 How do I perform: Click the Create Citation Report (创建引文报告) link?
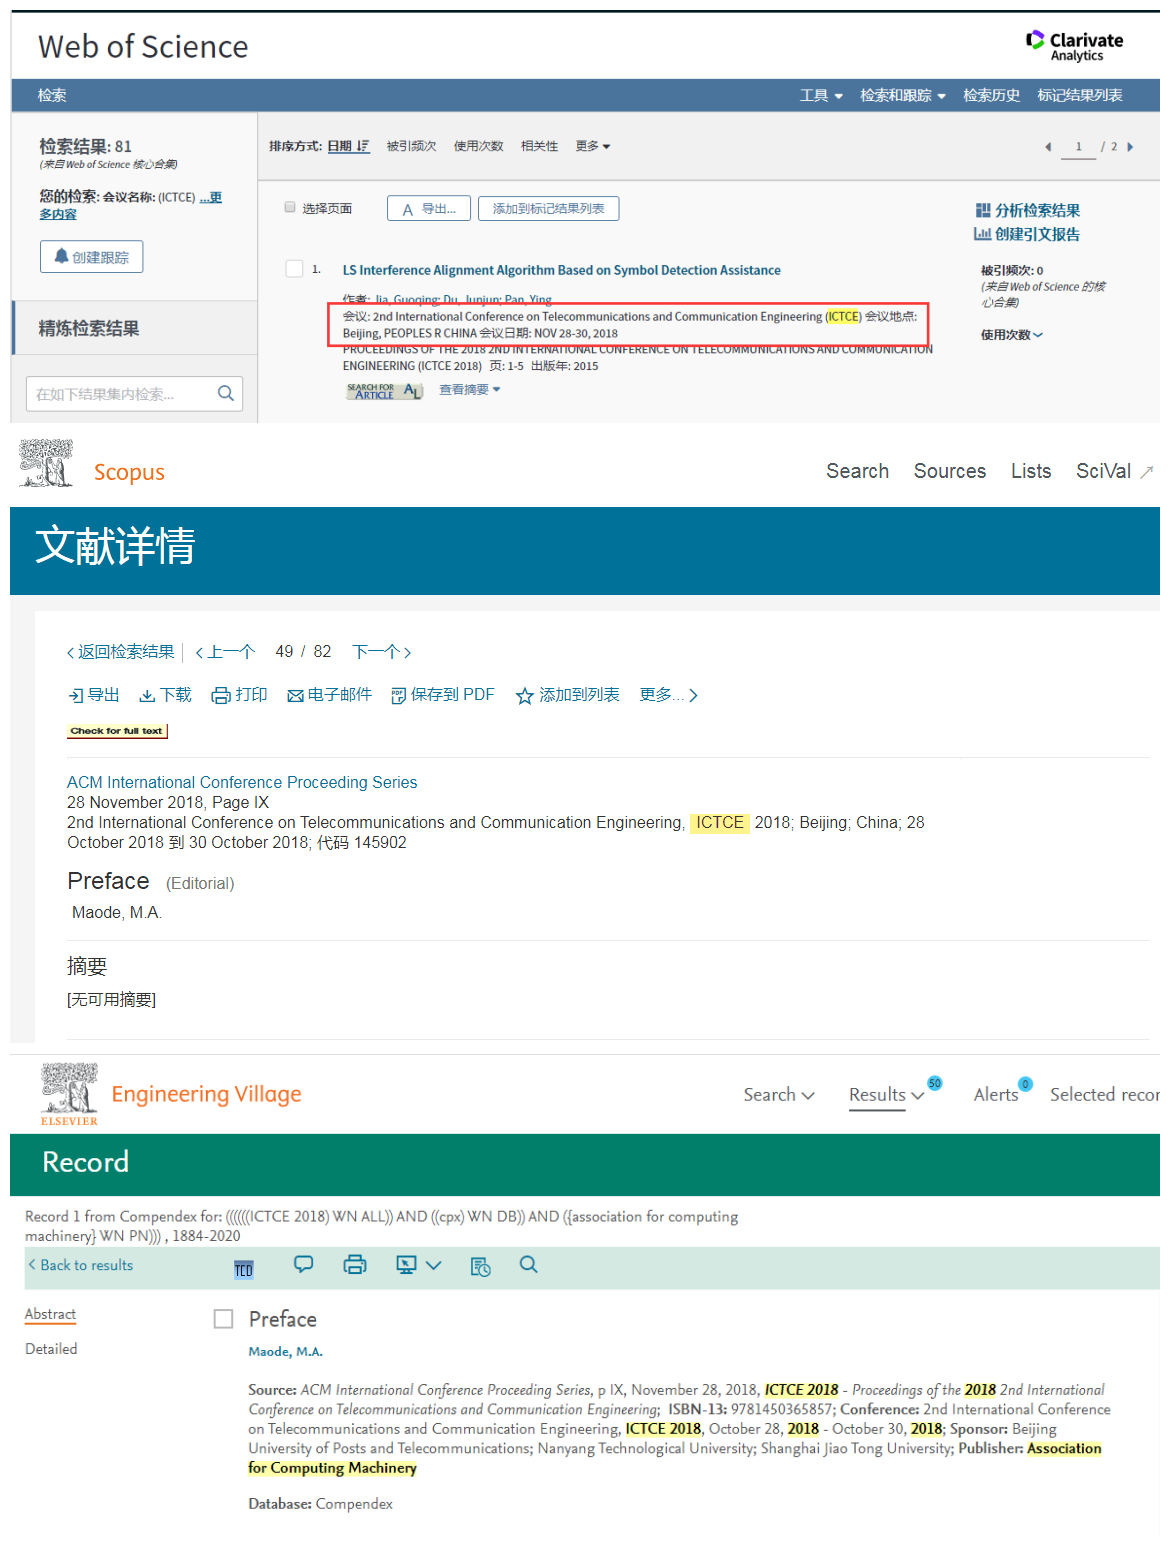click(1027, 234)
